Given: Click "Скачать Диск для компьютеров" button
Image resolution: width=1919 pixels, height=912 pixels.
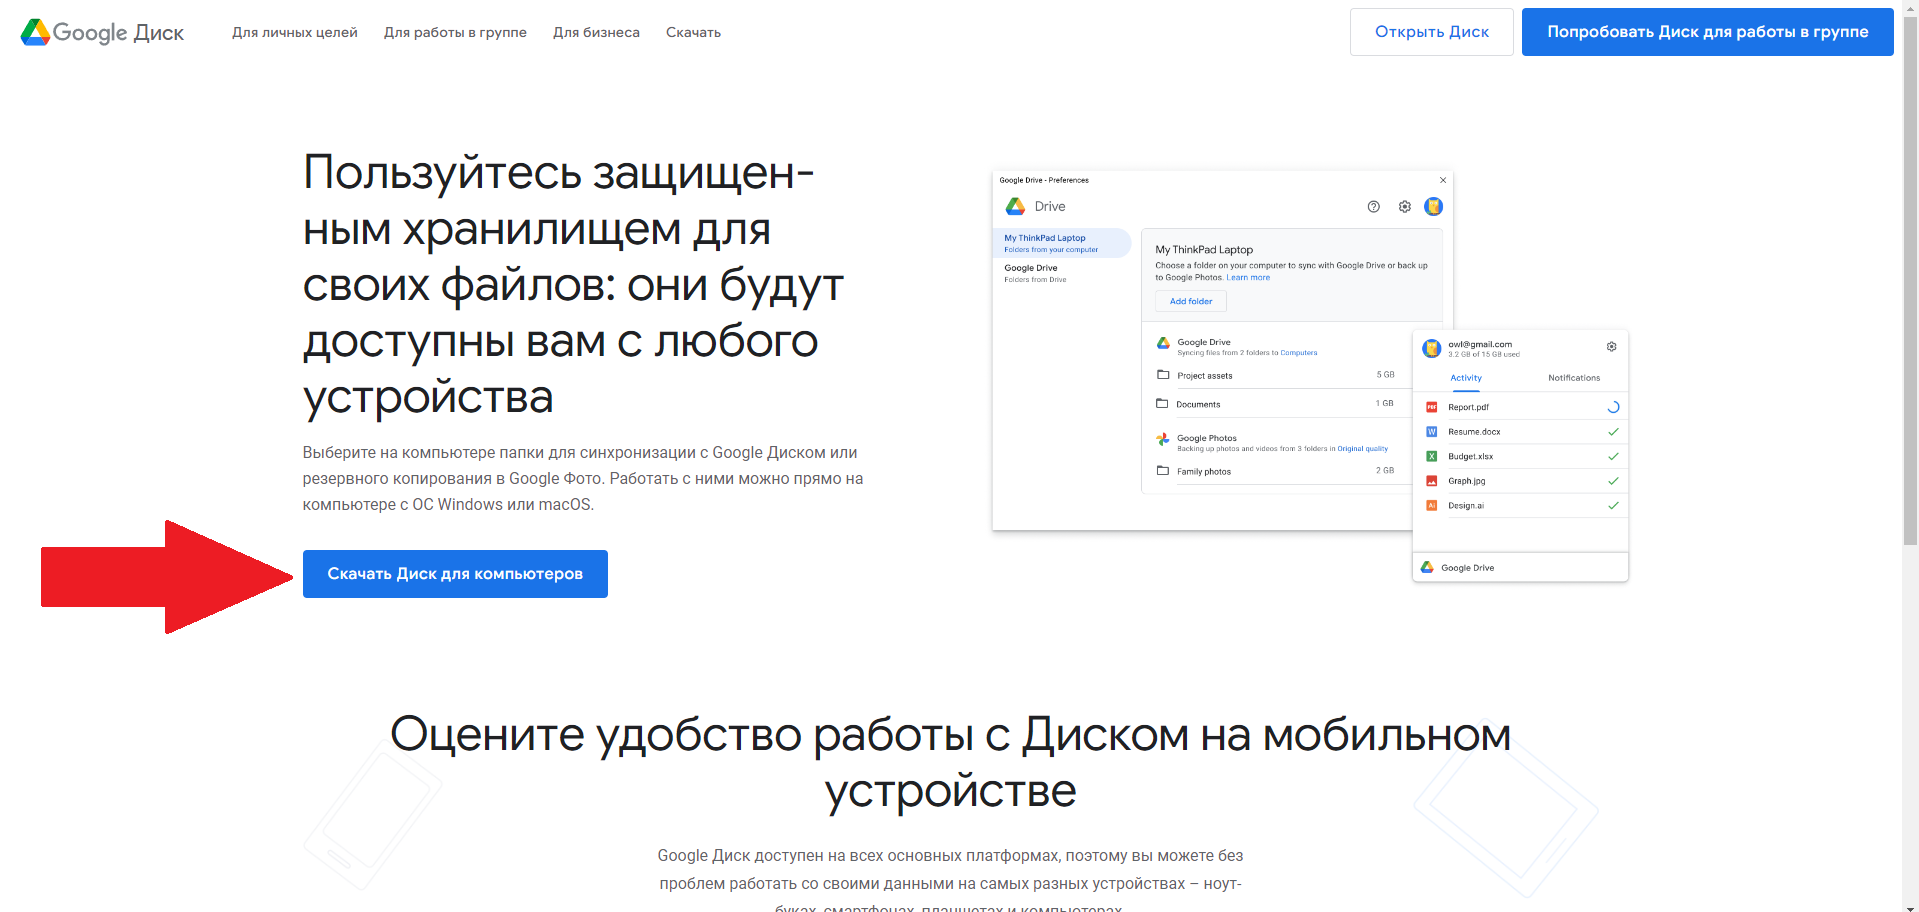Looking at the screenshot, I should click(455, 574).
